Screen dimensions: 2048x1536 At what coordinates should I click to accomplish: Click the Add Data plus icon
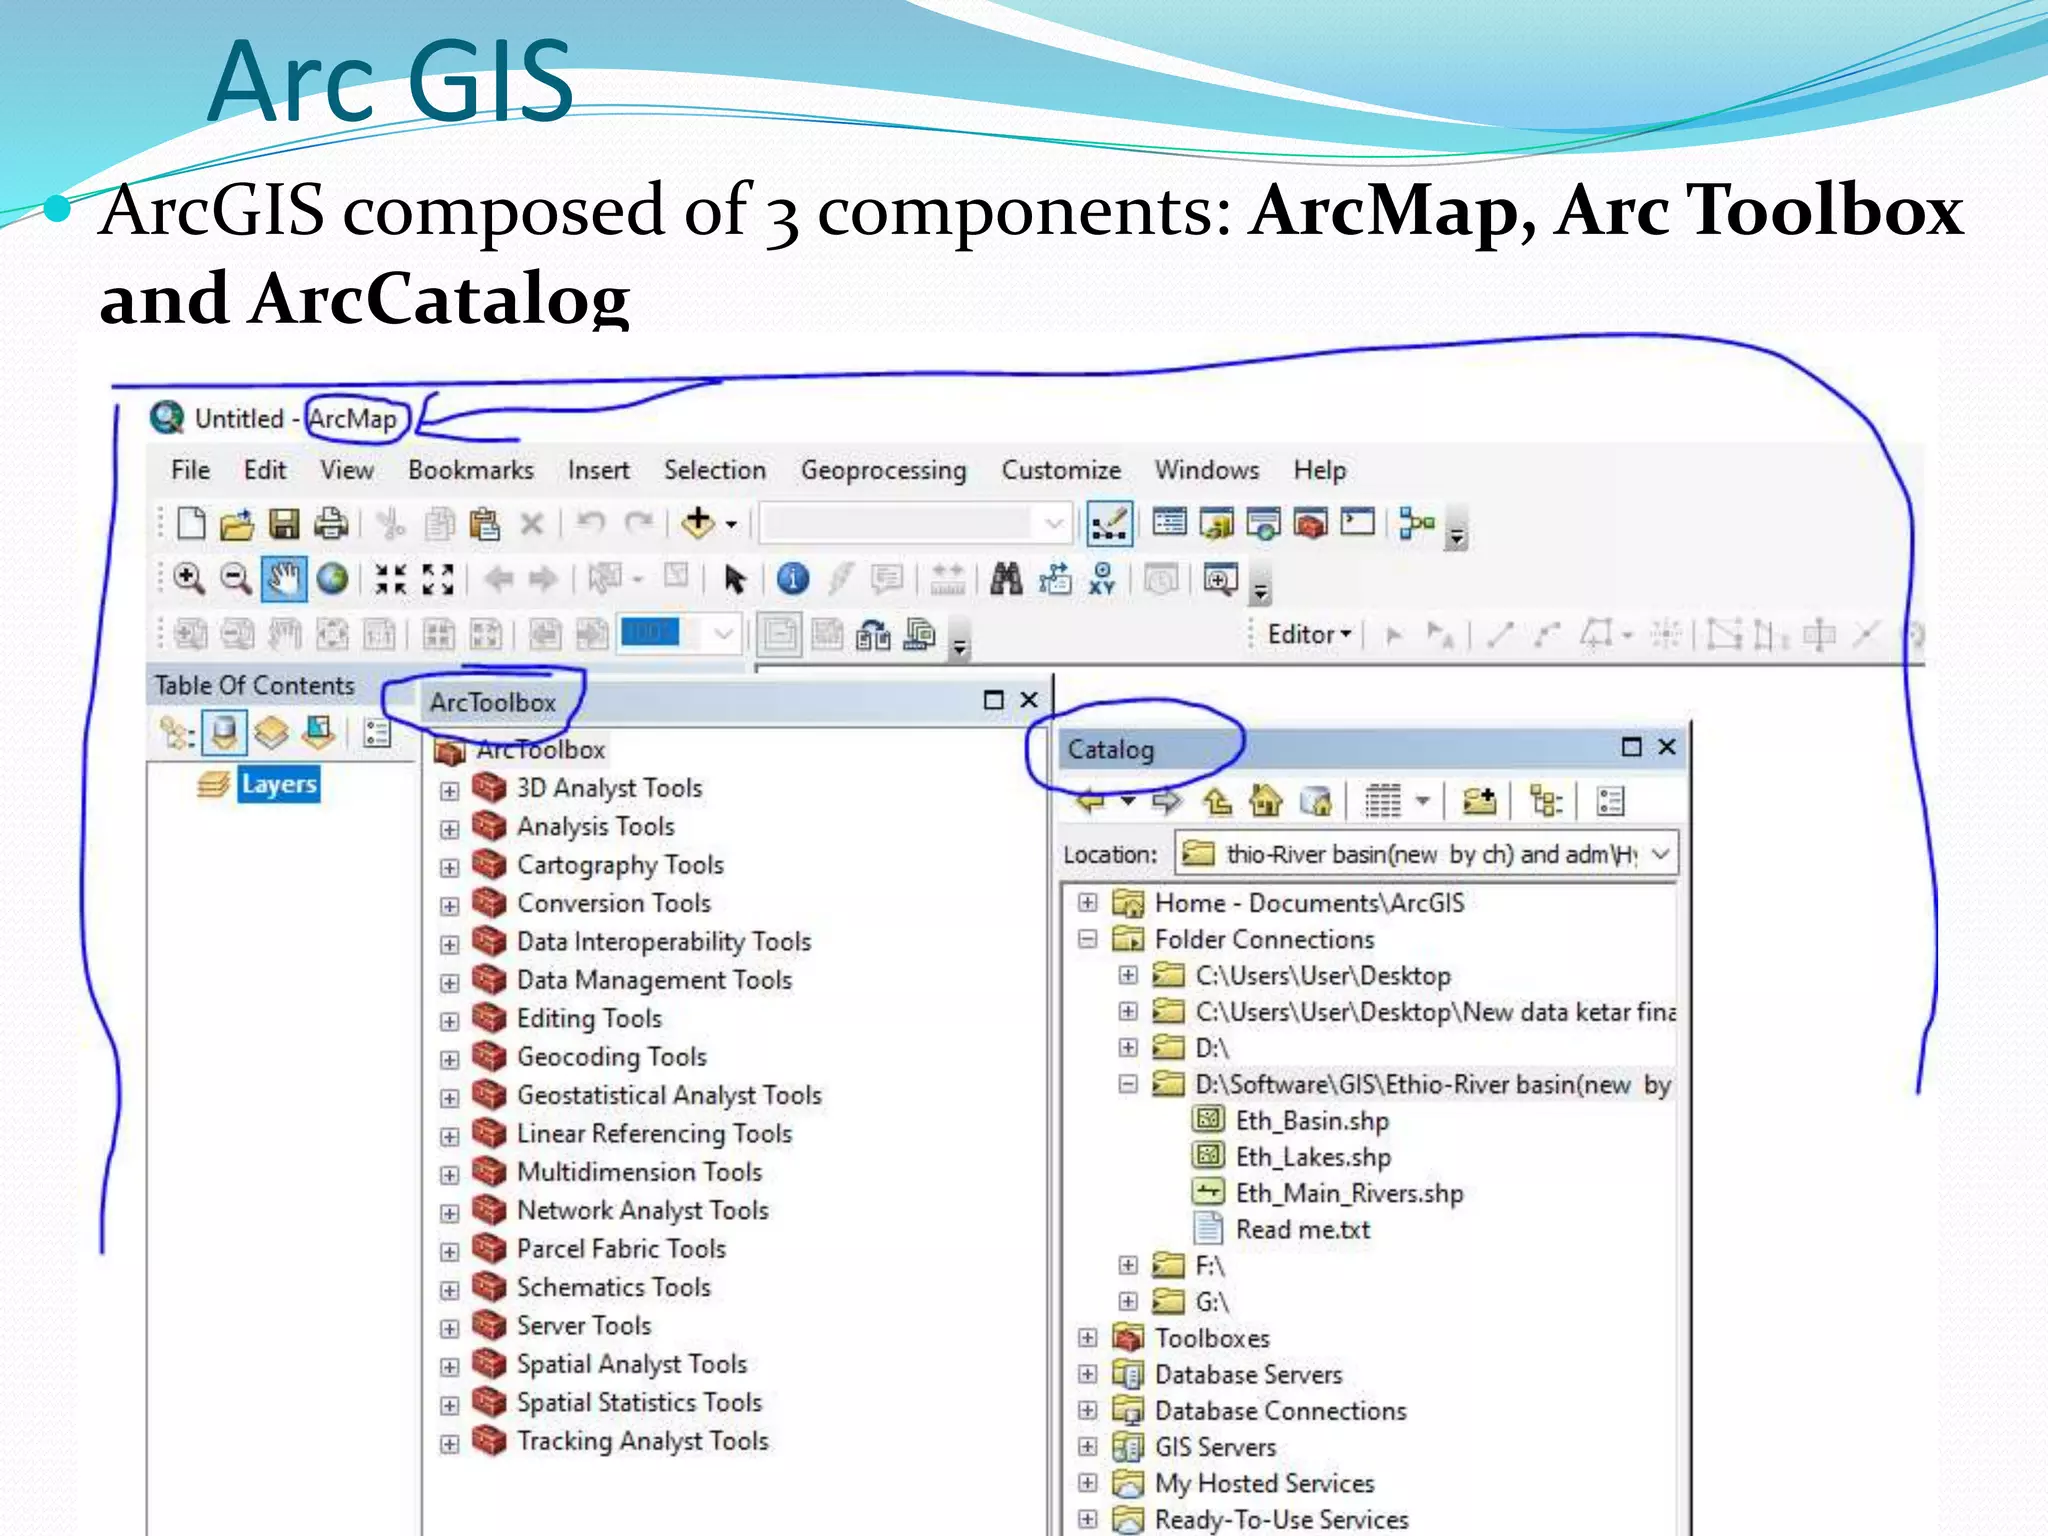(697, 523)
